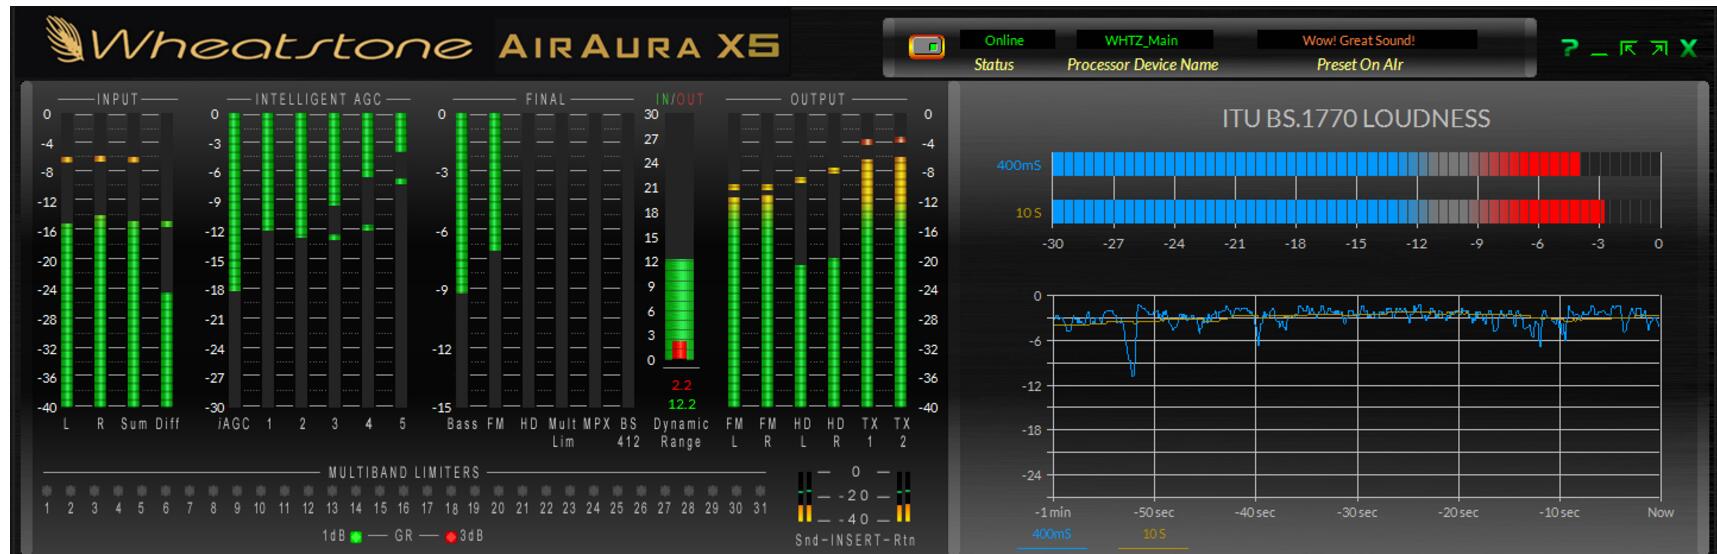
Task: Click the up-right arrow window icon
Action: (x=1659, y=48)
